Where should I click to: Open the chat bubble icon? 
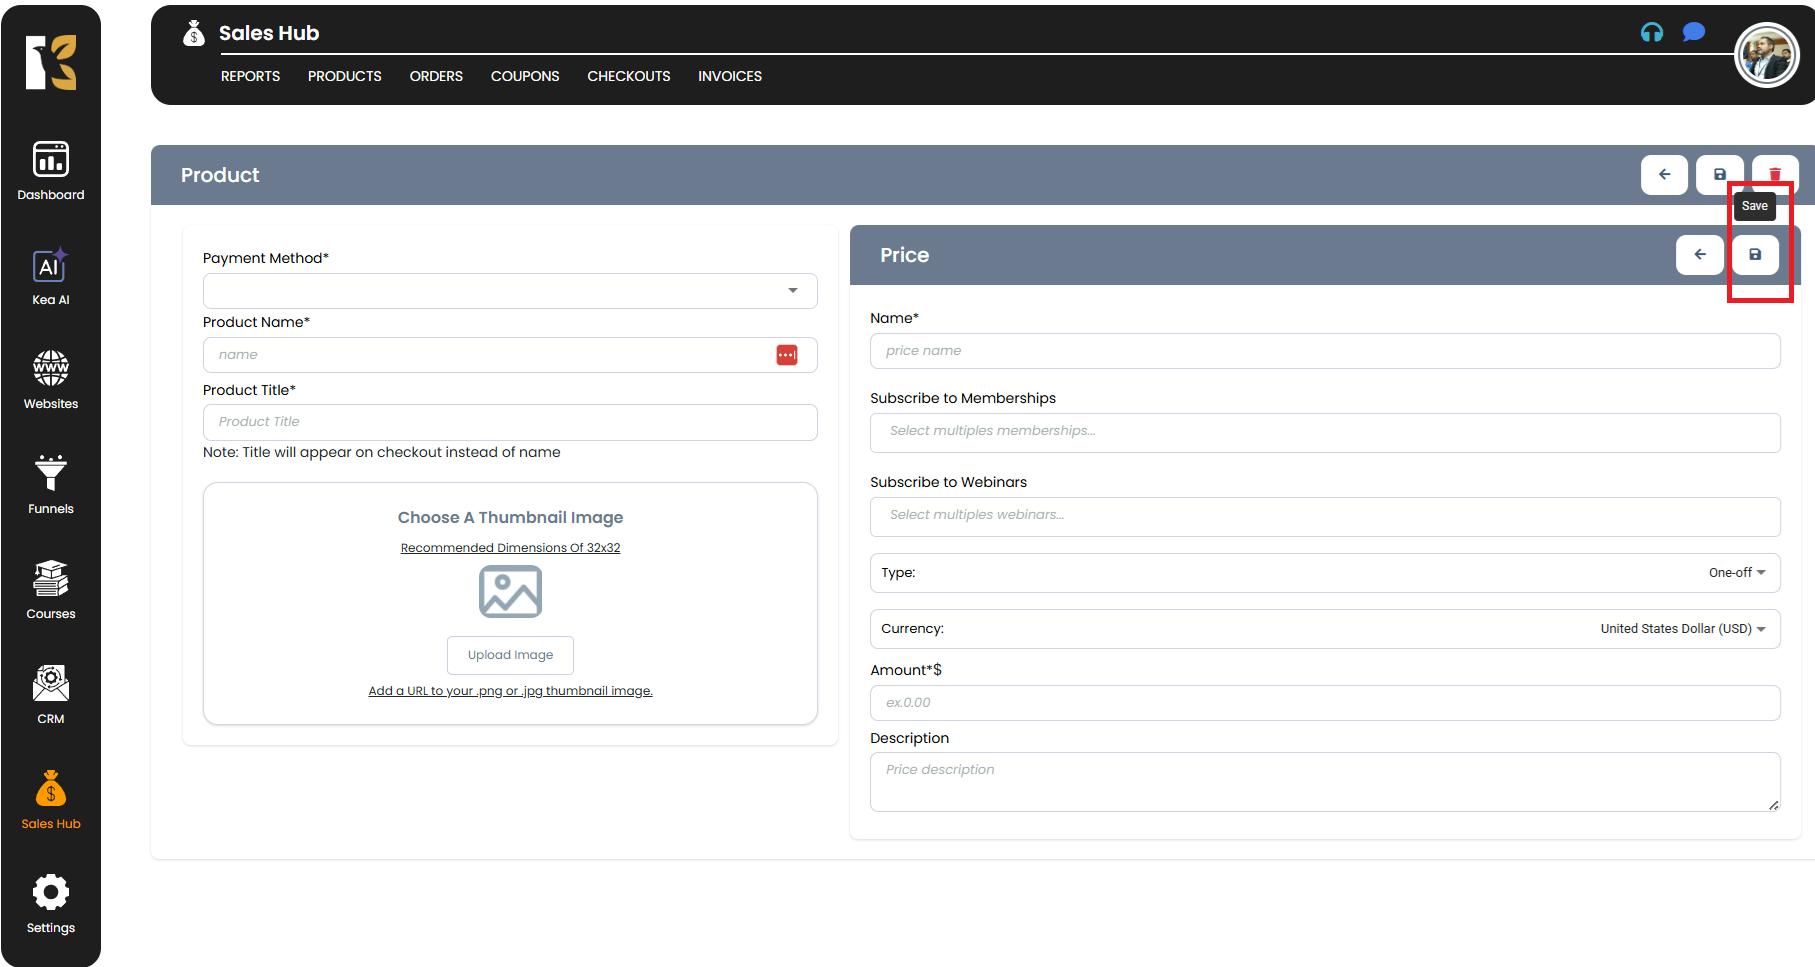coord(1693,33)
